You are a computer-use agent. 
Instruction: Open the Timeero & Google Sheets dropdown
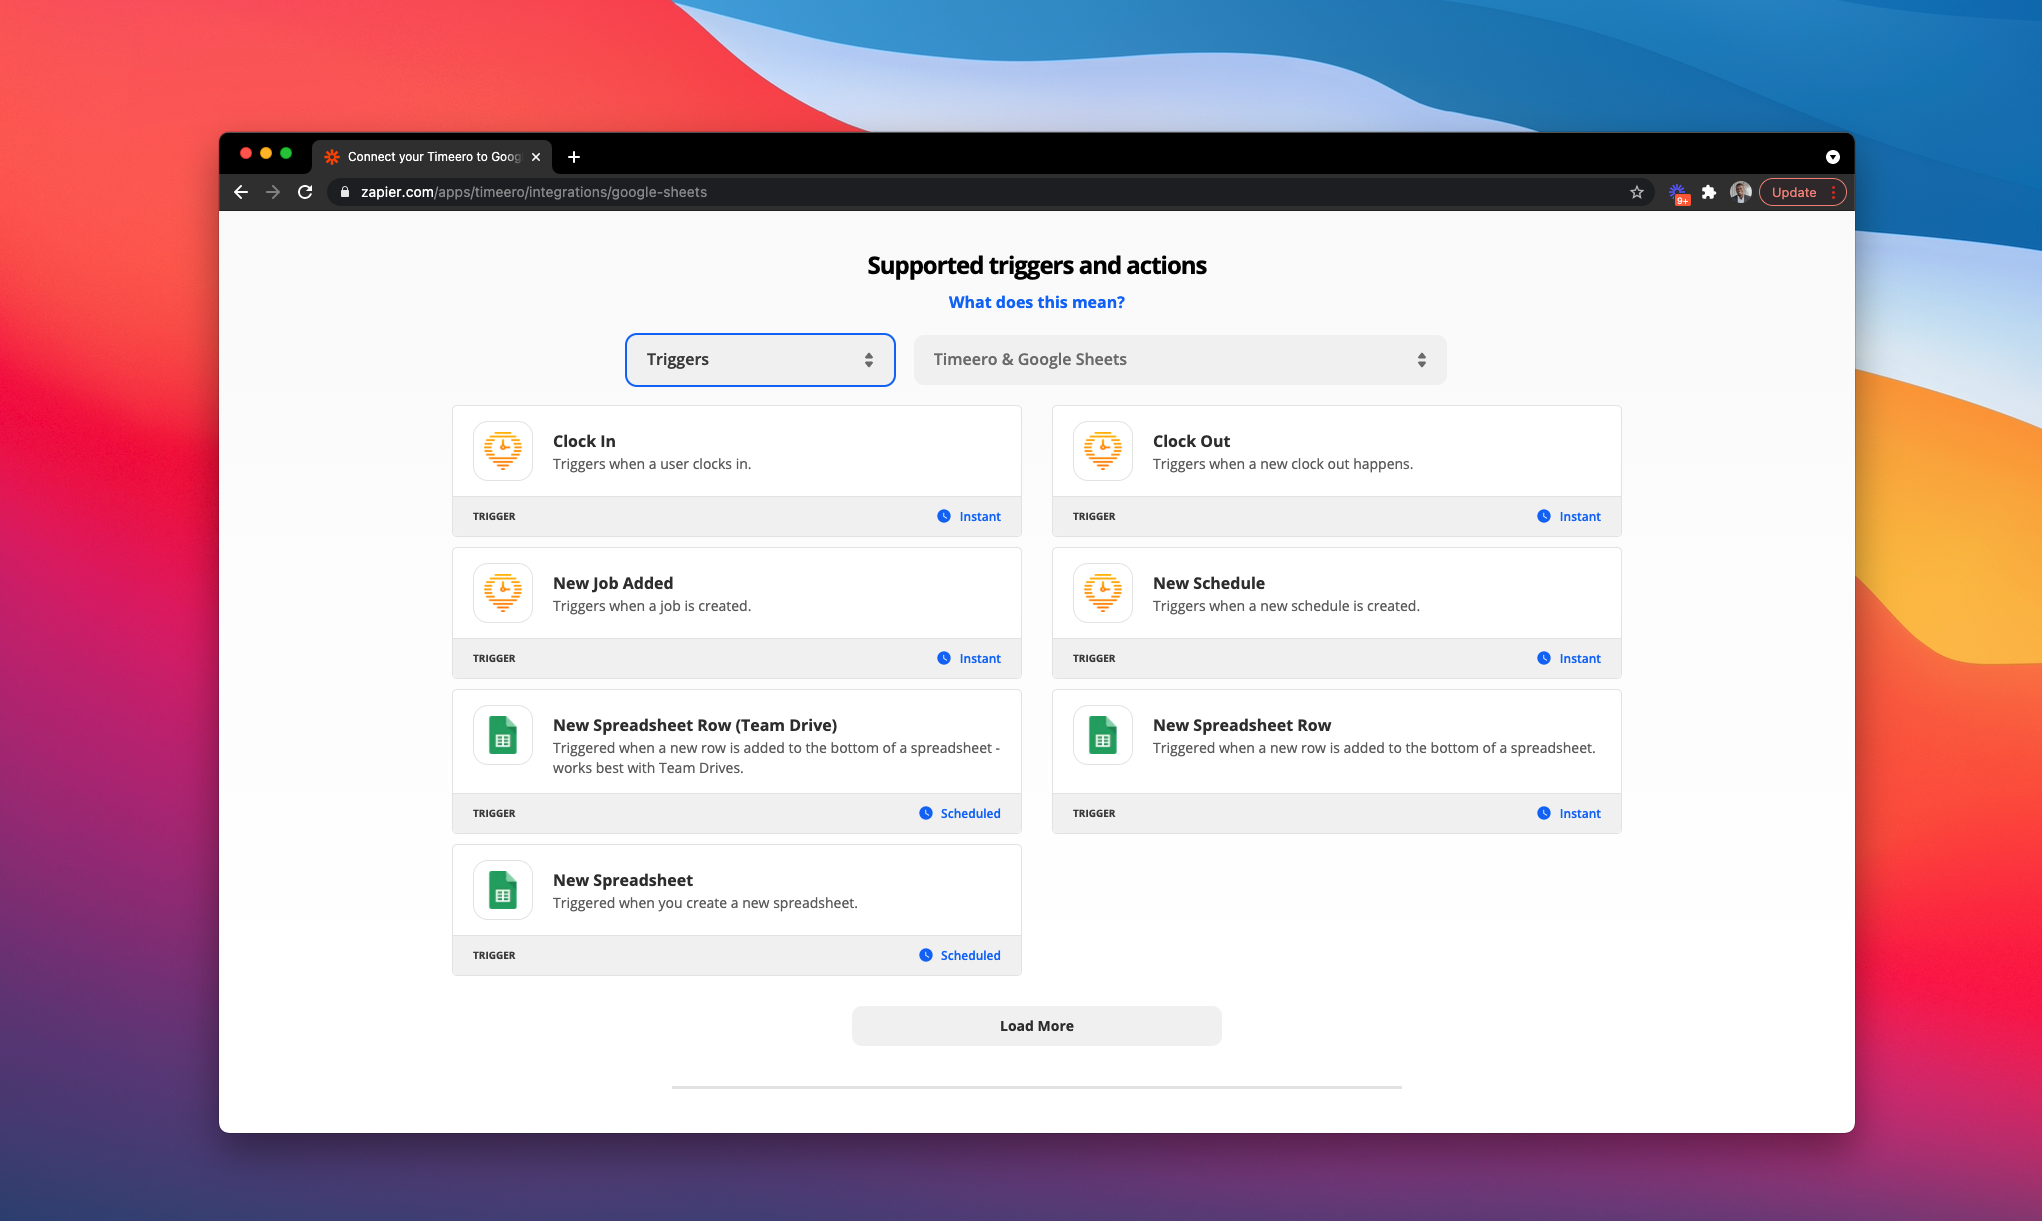click(x=1180, y=360)
